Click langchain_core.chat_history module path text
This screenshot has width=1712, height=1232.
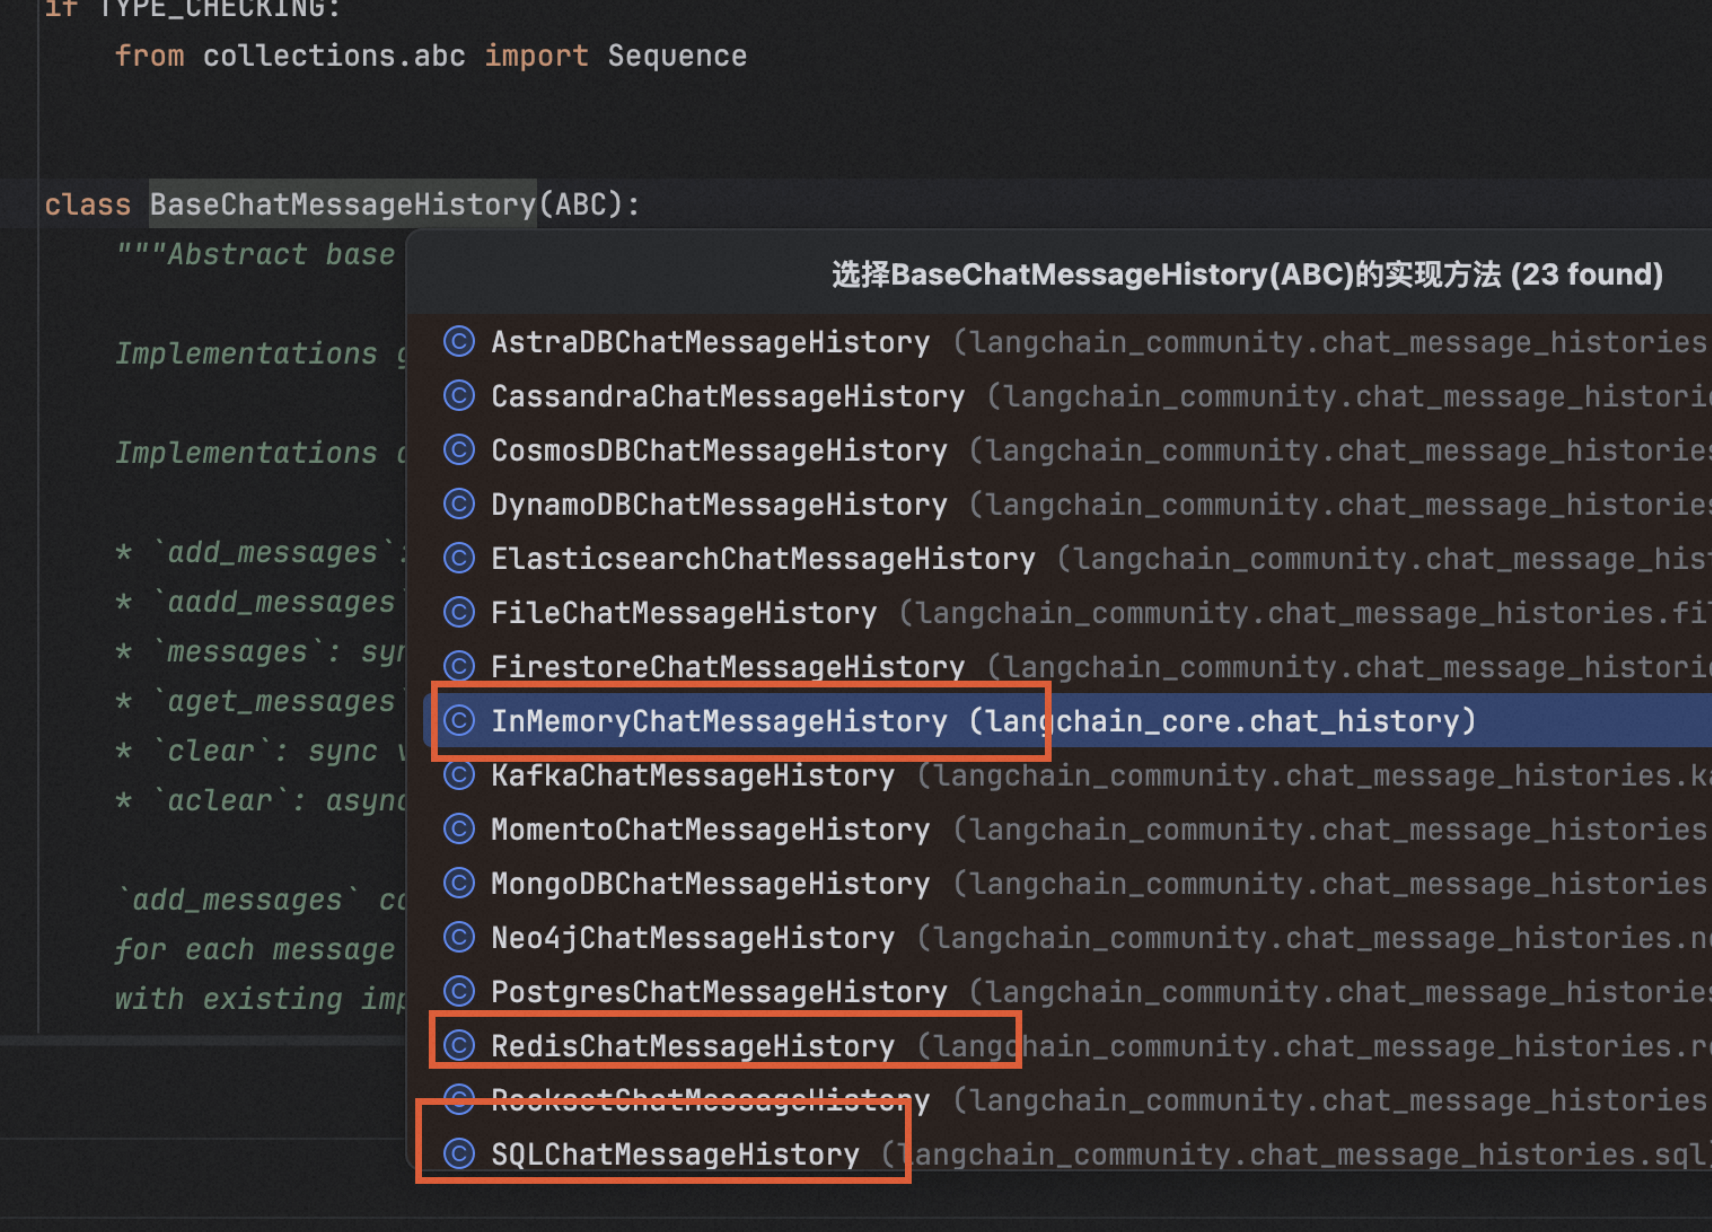[1223, 721]
